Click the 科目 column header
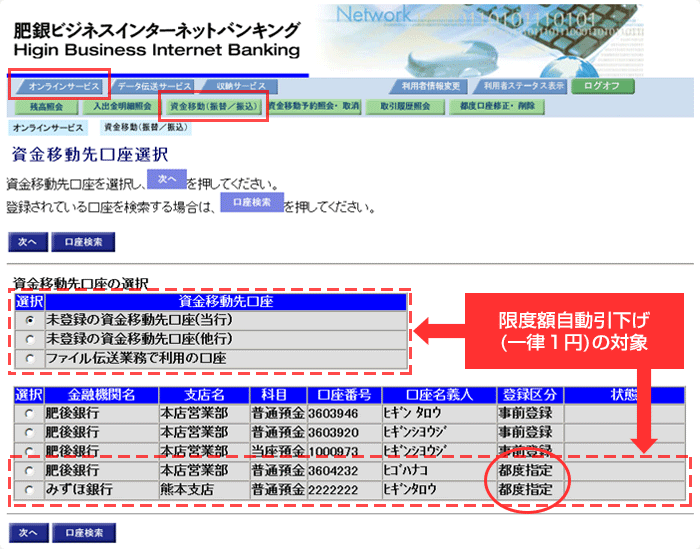The width and height of the screenshot is (700, 549). [278, 395]
